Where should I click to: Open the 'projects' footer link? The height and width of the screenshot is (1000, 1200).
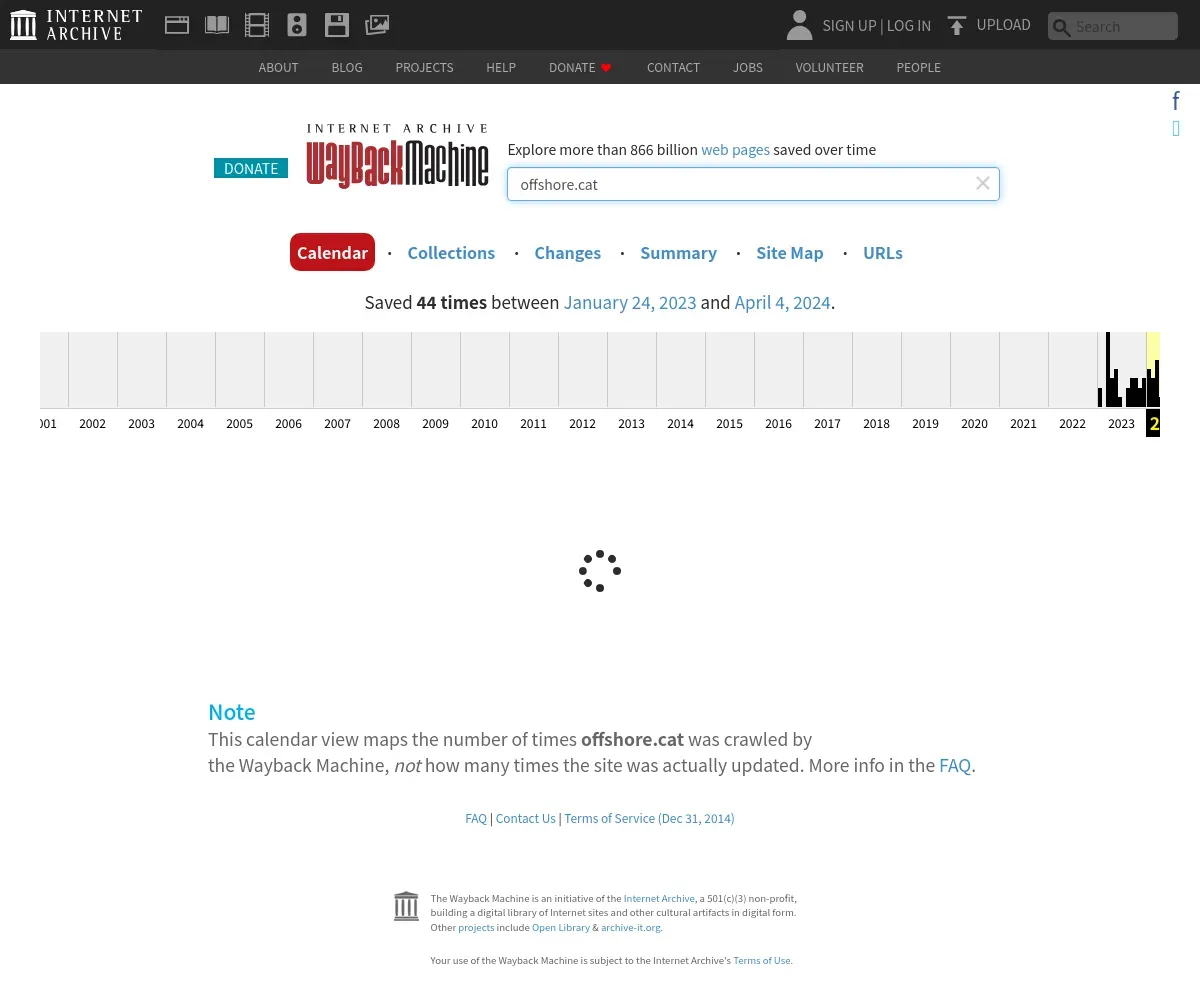coord(476,927)
